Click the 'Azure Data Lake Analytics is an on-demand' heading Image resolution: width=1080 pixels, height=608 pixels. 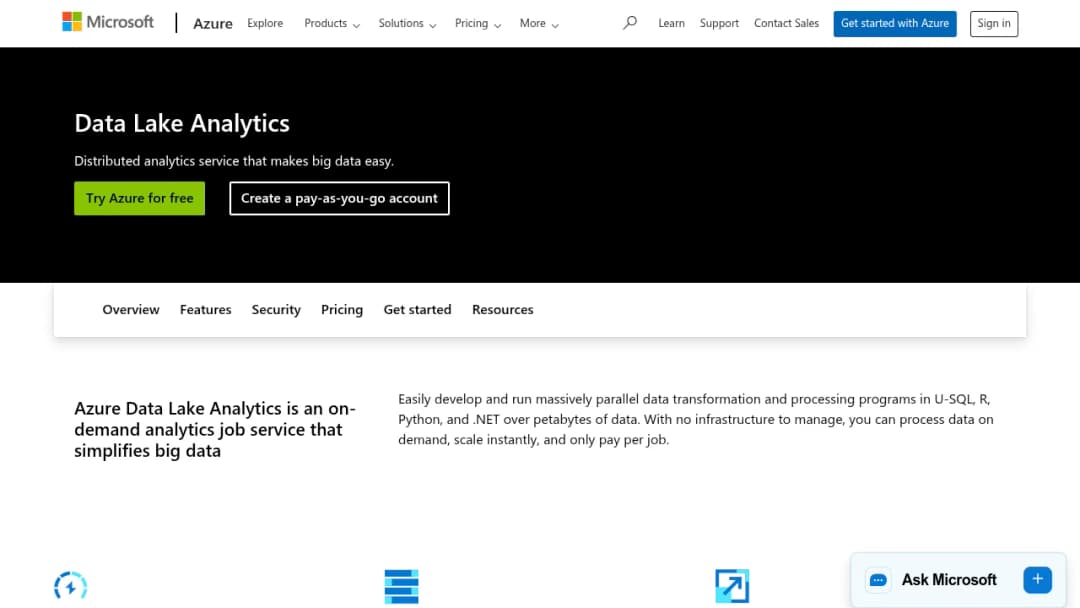(215, 430)
